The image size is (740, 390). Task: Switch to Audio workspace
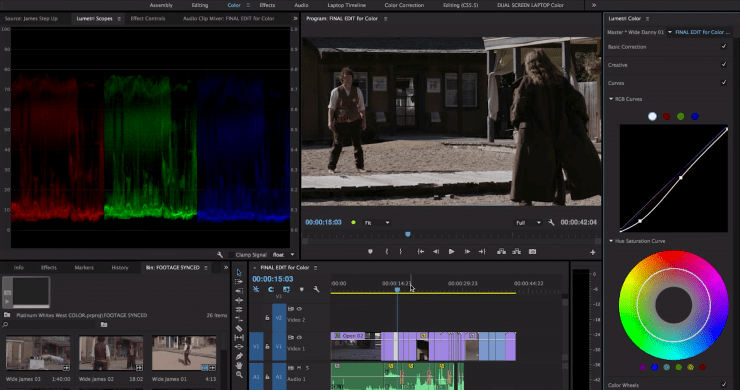301,5
